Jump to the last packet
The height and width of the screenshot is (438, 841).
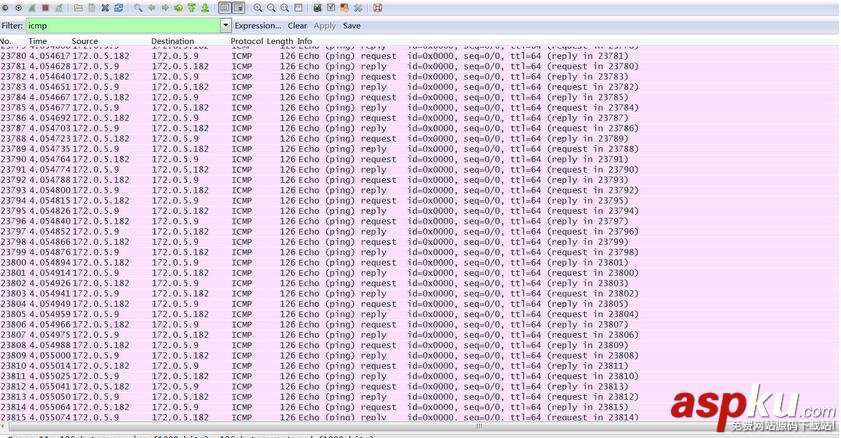tap(205, 8)
